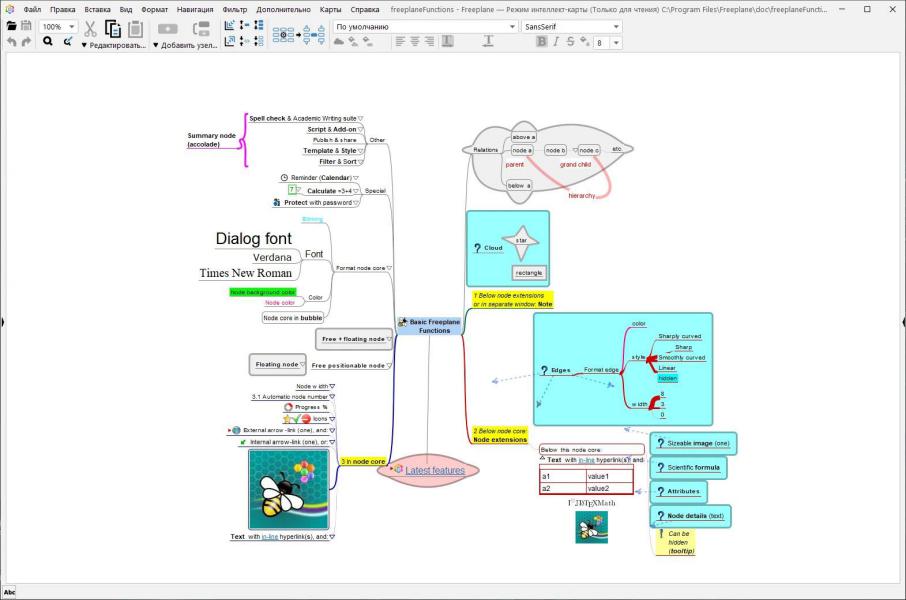Click the Редактировать toolbar button
This screenshot has height=600, width=906.
pyautogui.click(x=113, y=45)
